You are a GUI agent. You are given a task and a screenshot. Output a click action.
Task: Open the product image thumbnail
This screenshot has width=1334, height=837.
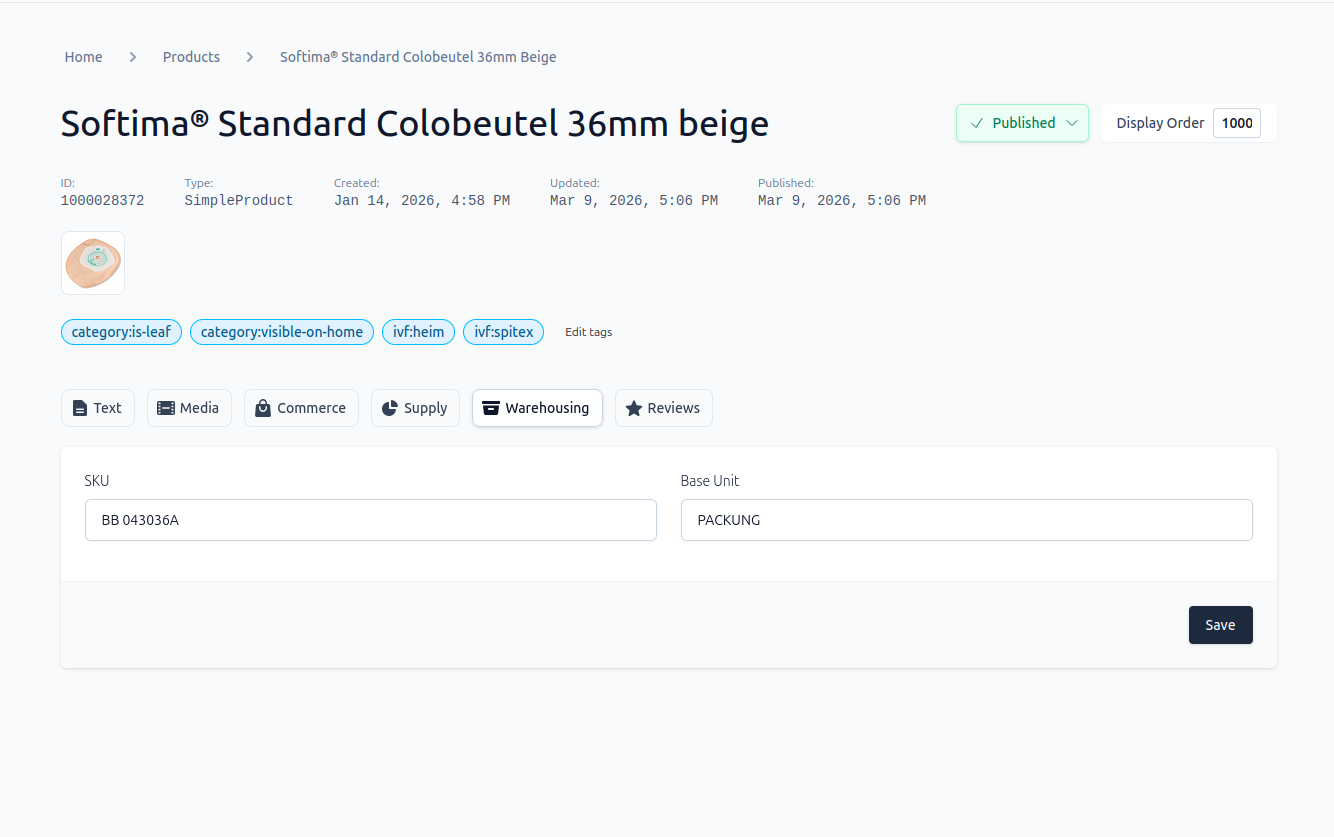click(x=93, y=263)
